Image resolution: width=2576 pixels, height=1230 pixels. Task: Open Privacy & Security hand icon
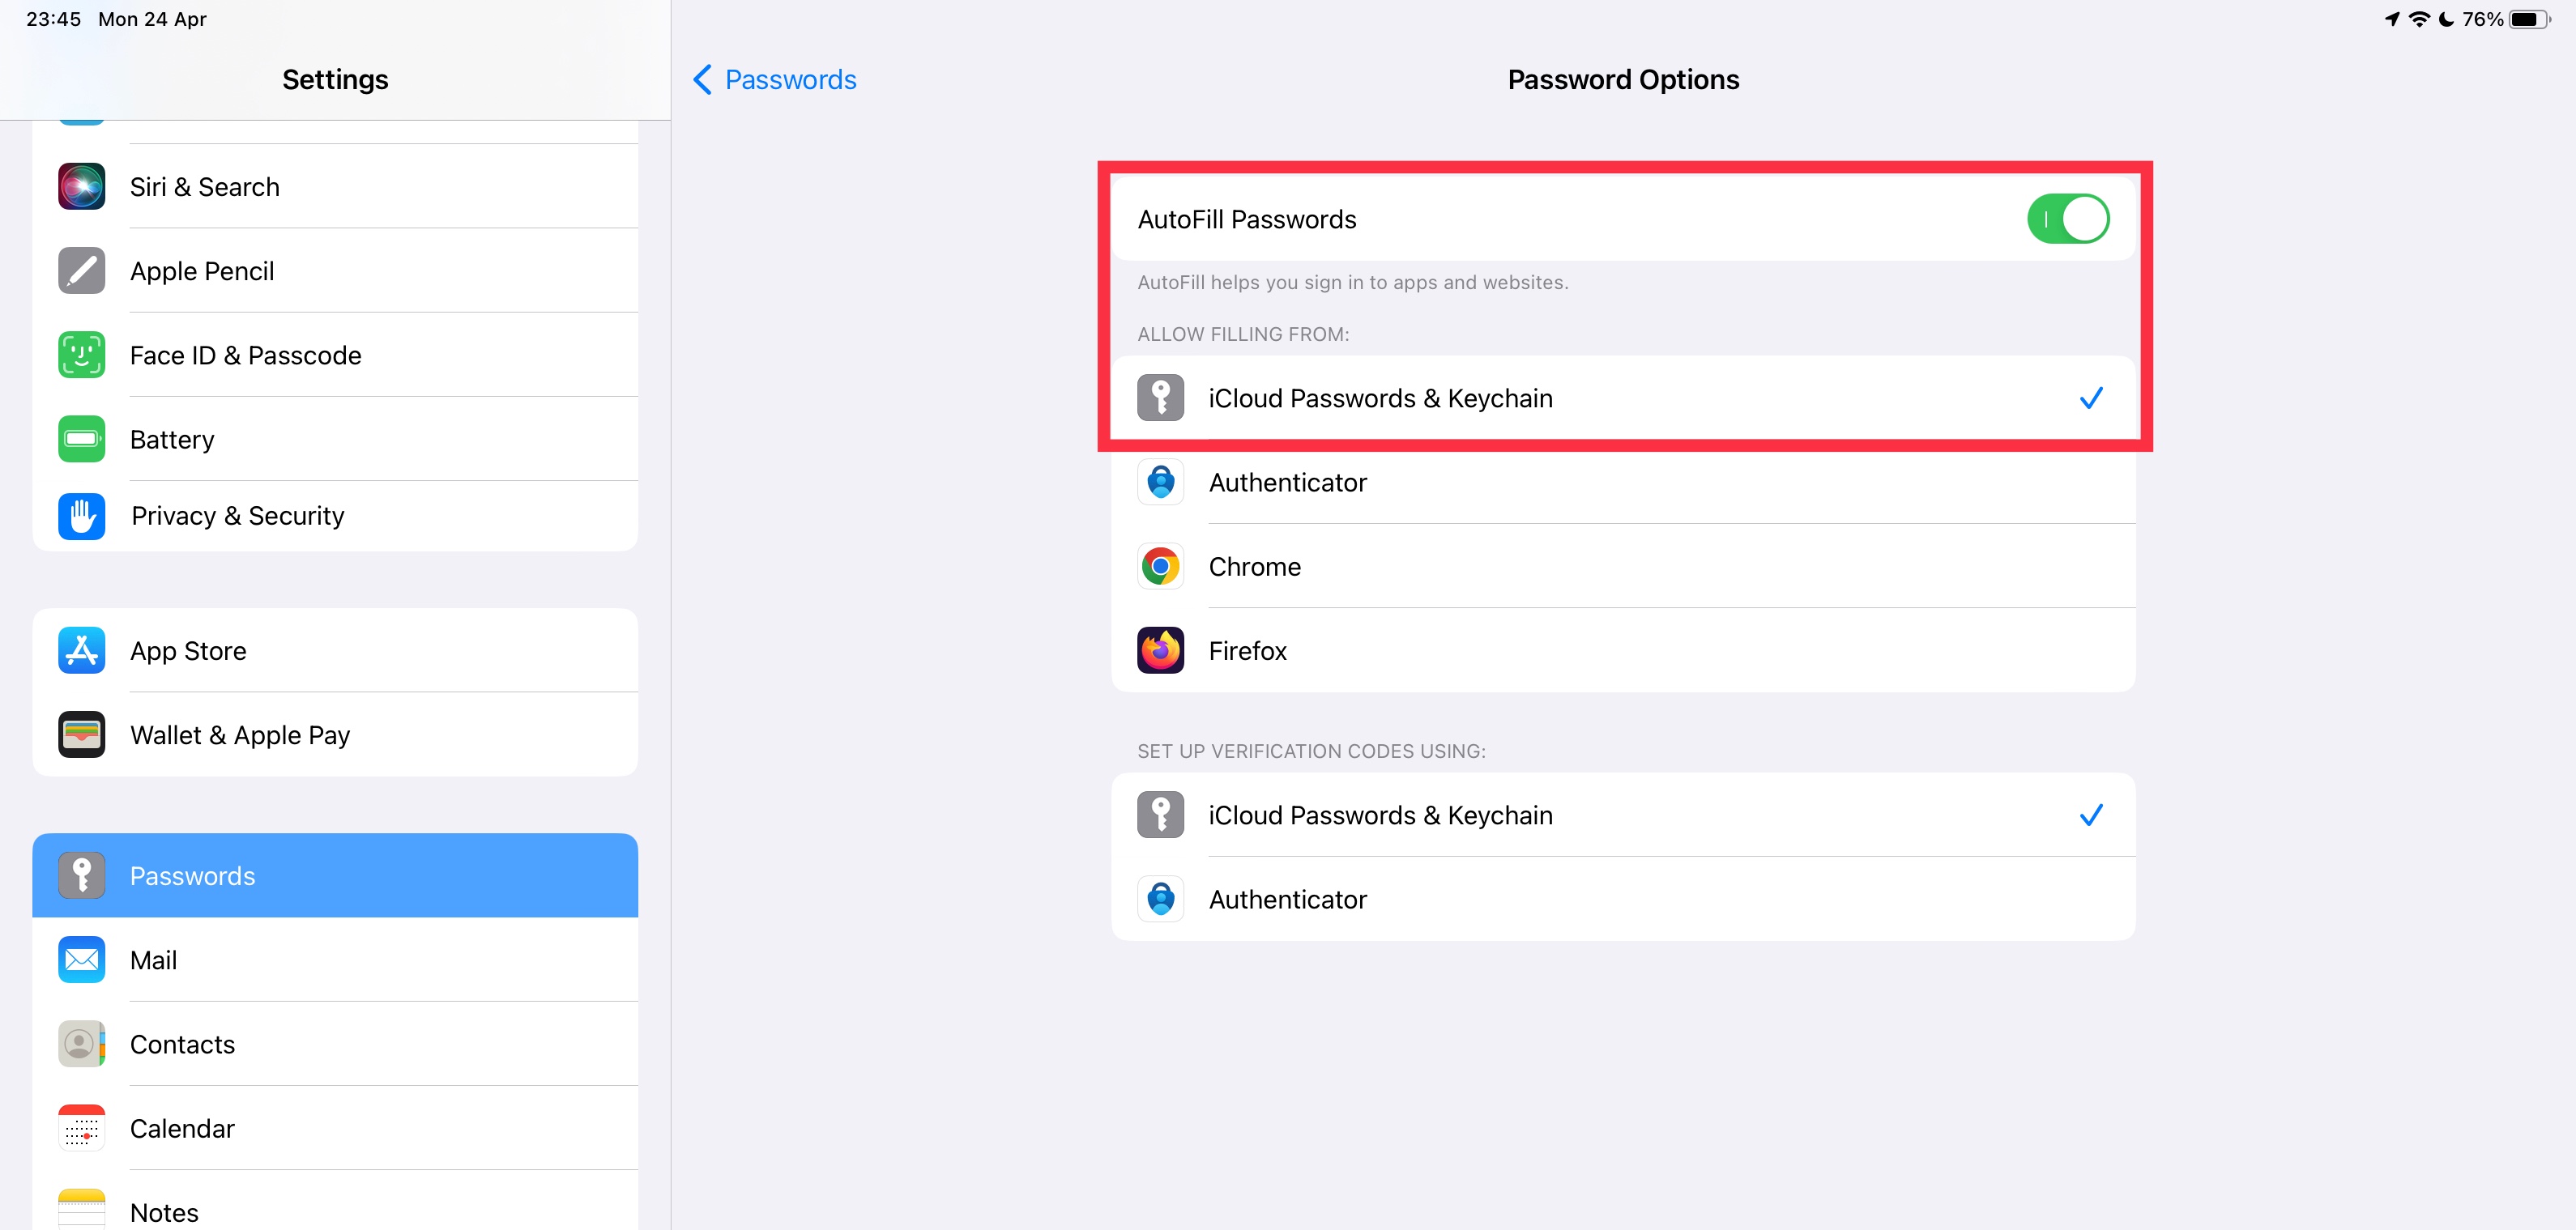tap(81, 516)
